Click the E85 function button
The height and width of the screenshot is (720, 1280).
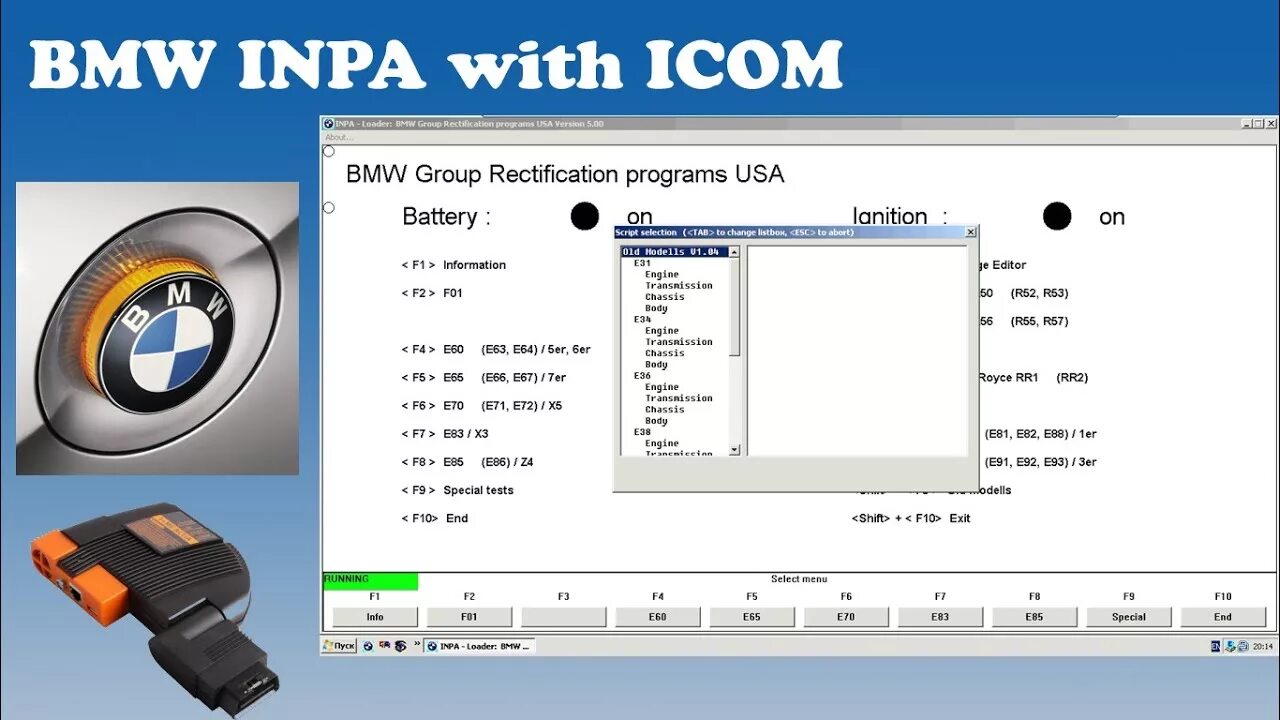tap(1034, 617)
